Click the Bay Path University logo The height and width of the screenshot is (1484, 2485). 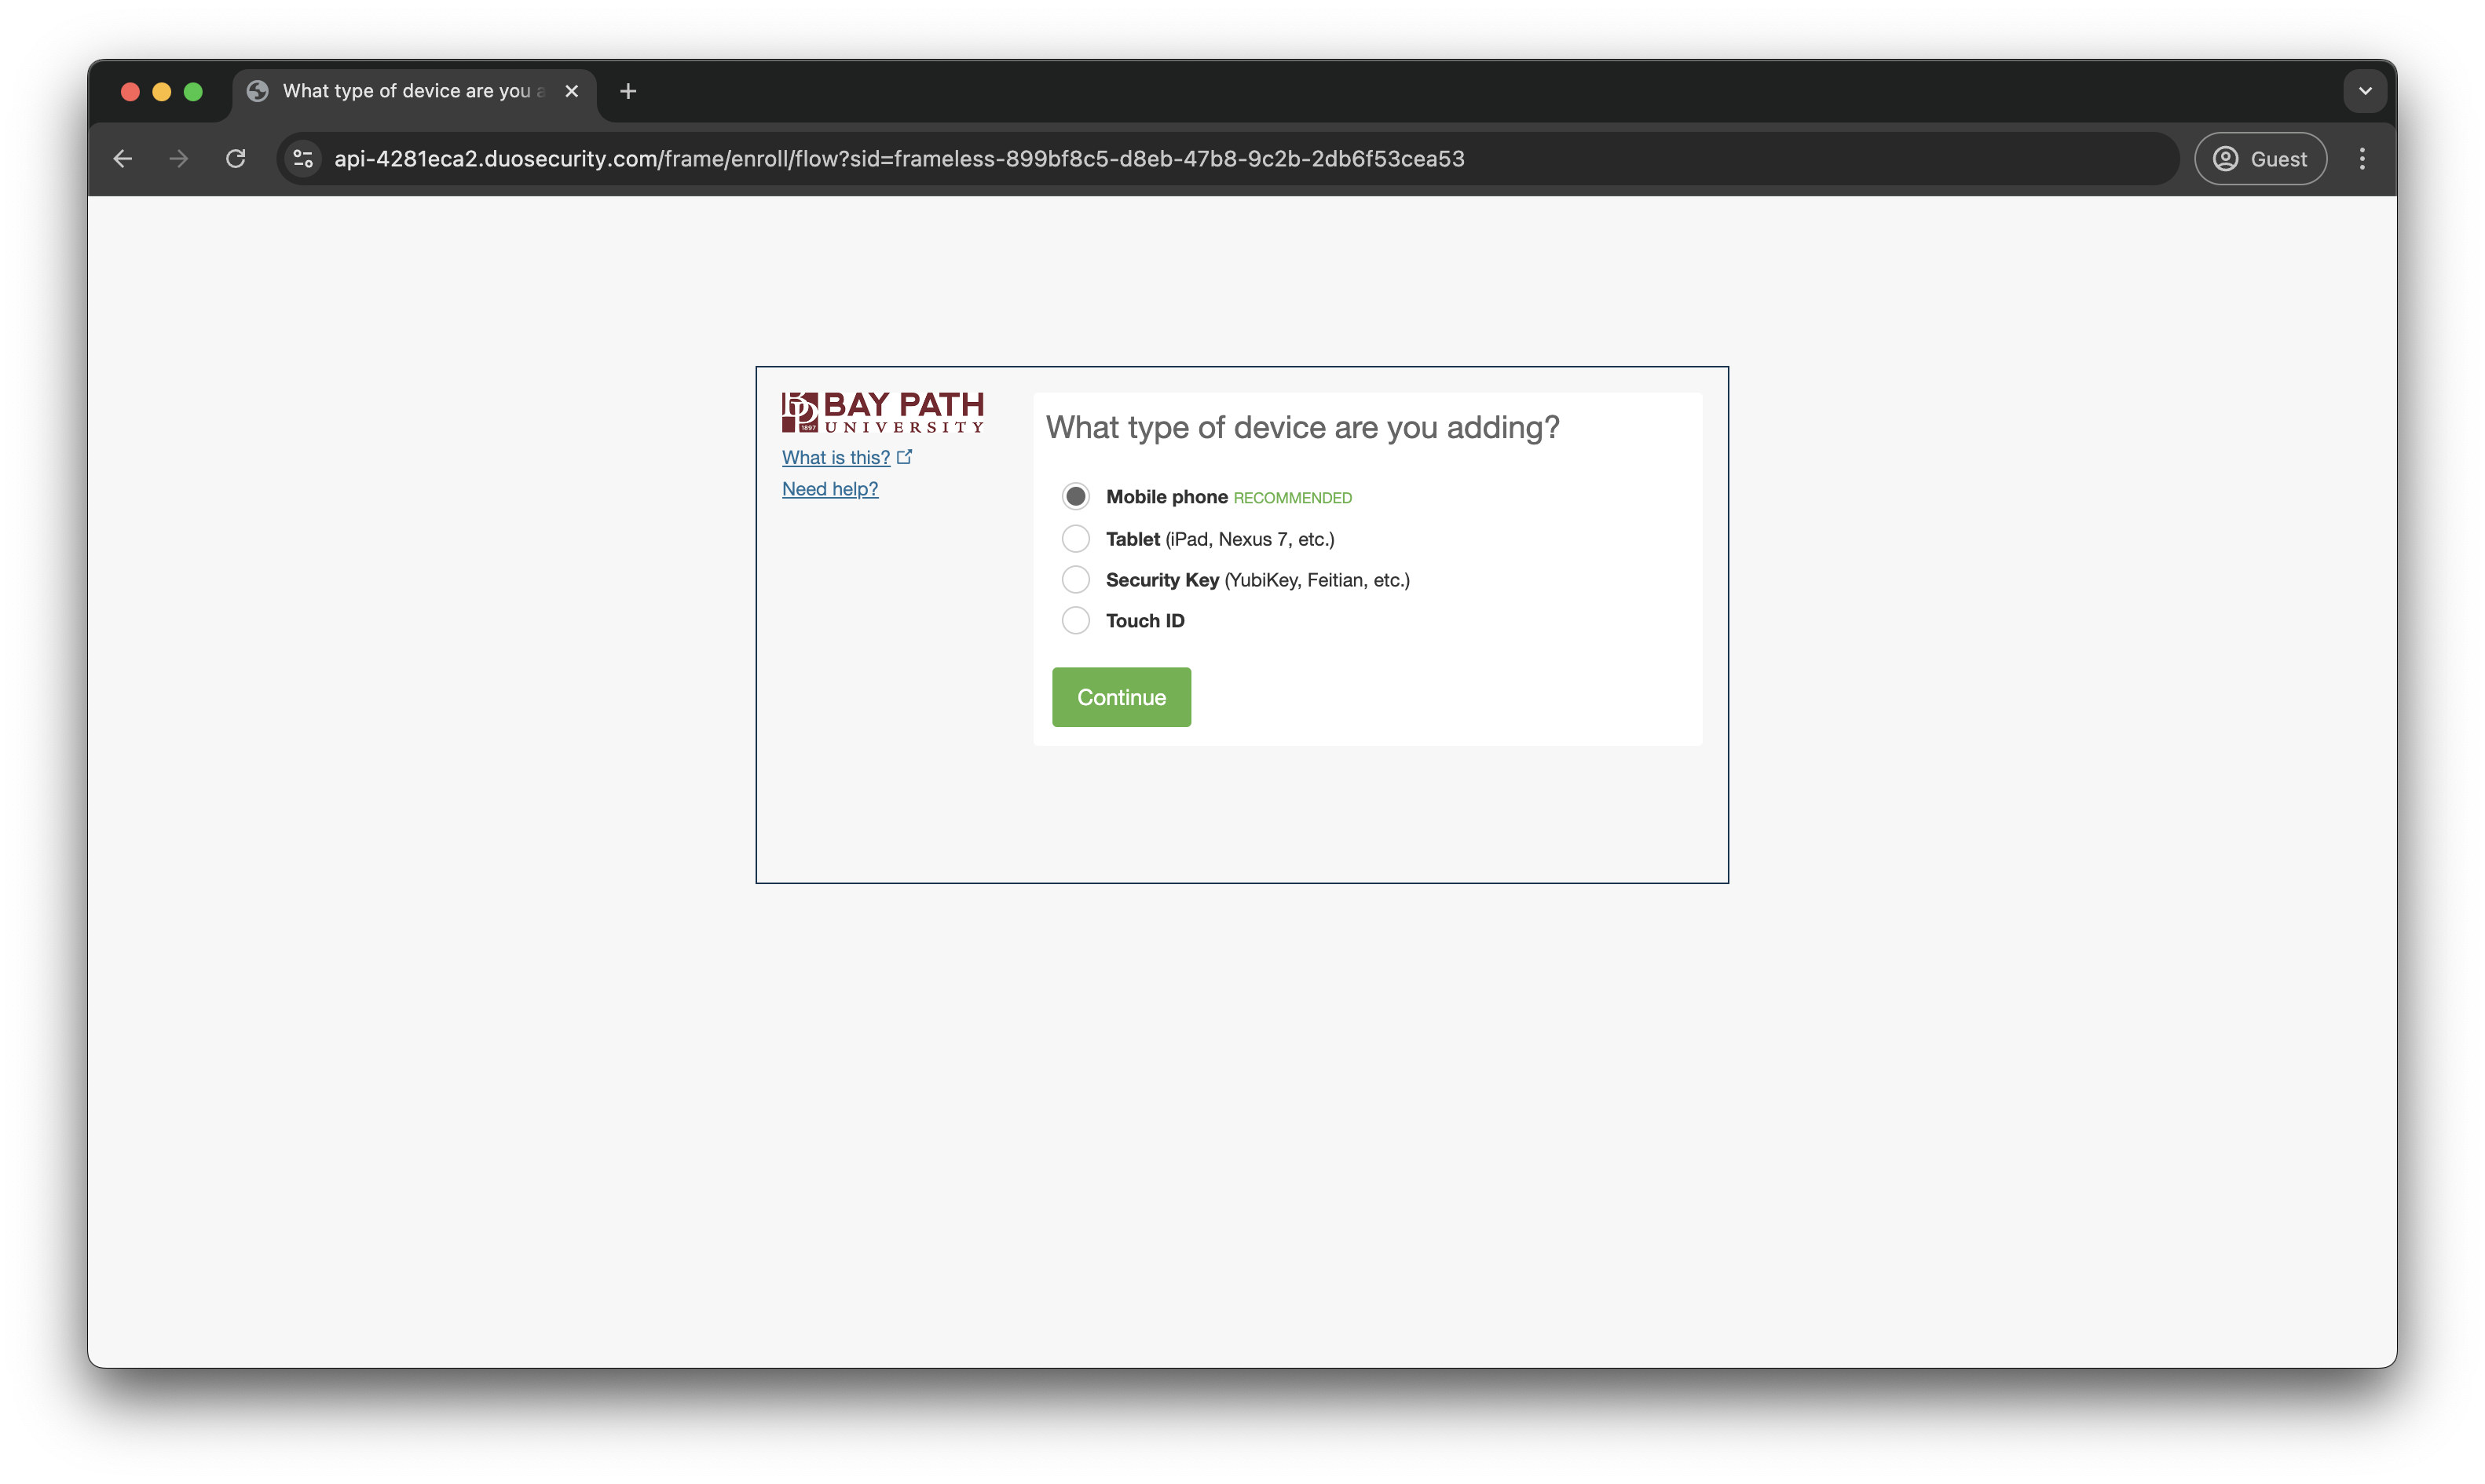click(882, 412)
